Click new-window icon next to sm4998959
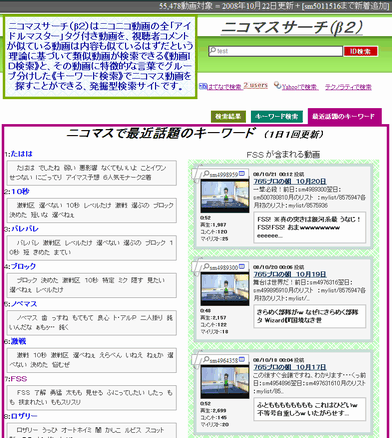This screenshot has height=438, width=392. tap(242, 174)
